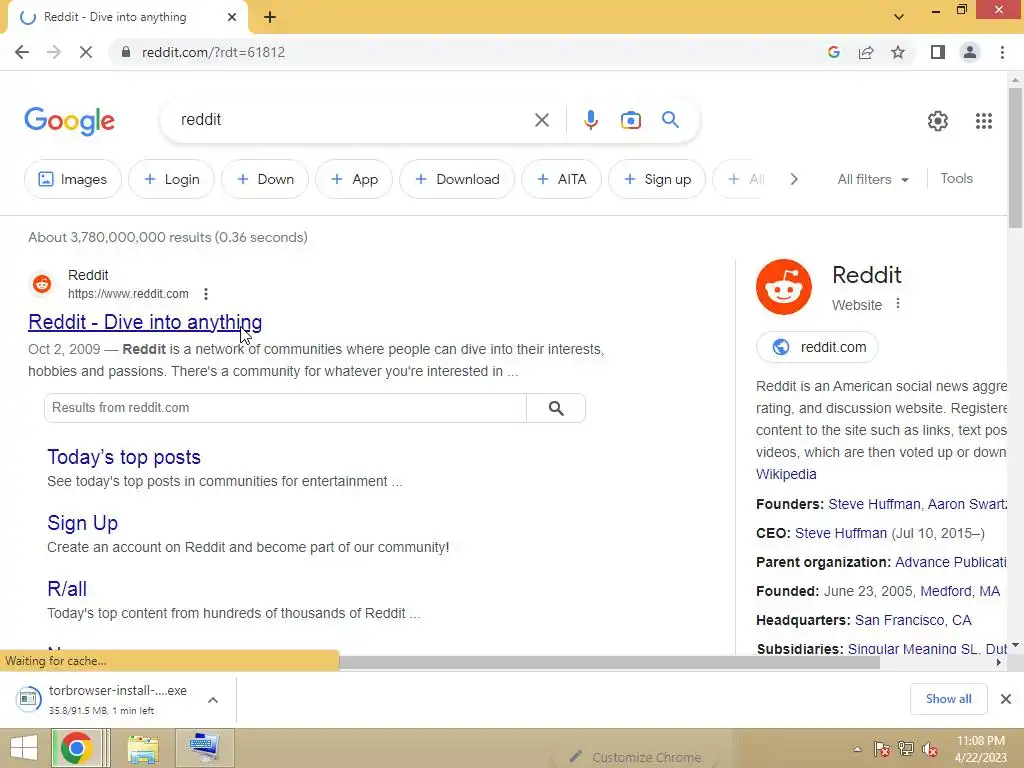Open Today's top posts link

123,457
